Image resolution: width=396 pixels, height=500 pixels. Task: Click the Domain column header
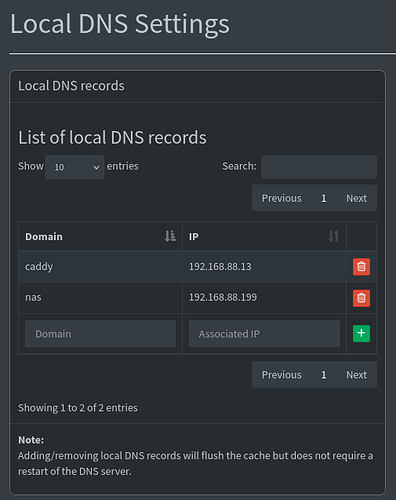click(100, 236)
